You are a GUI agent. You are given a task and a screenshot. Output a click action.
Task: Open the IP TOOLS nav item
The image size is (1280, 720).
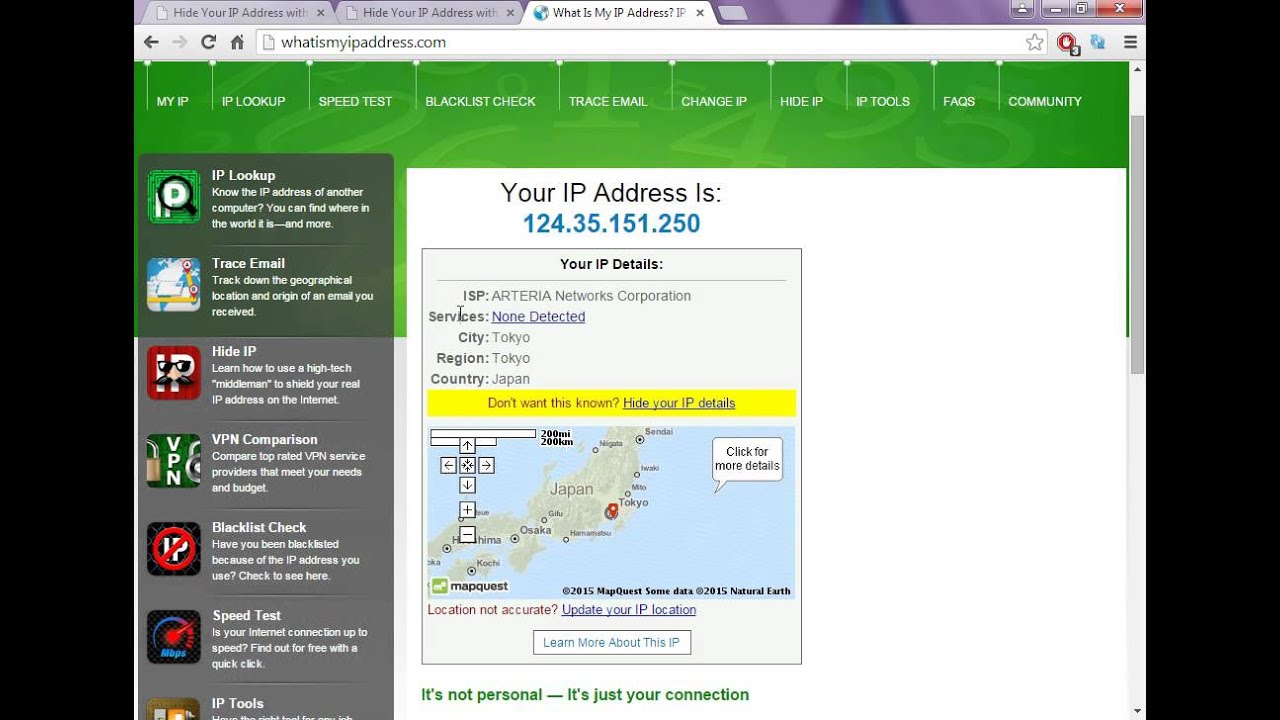coord(883,101)
